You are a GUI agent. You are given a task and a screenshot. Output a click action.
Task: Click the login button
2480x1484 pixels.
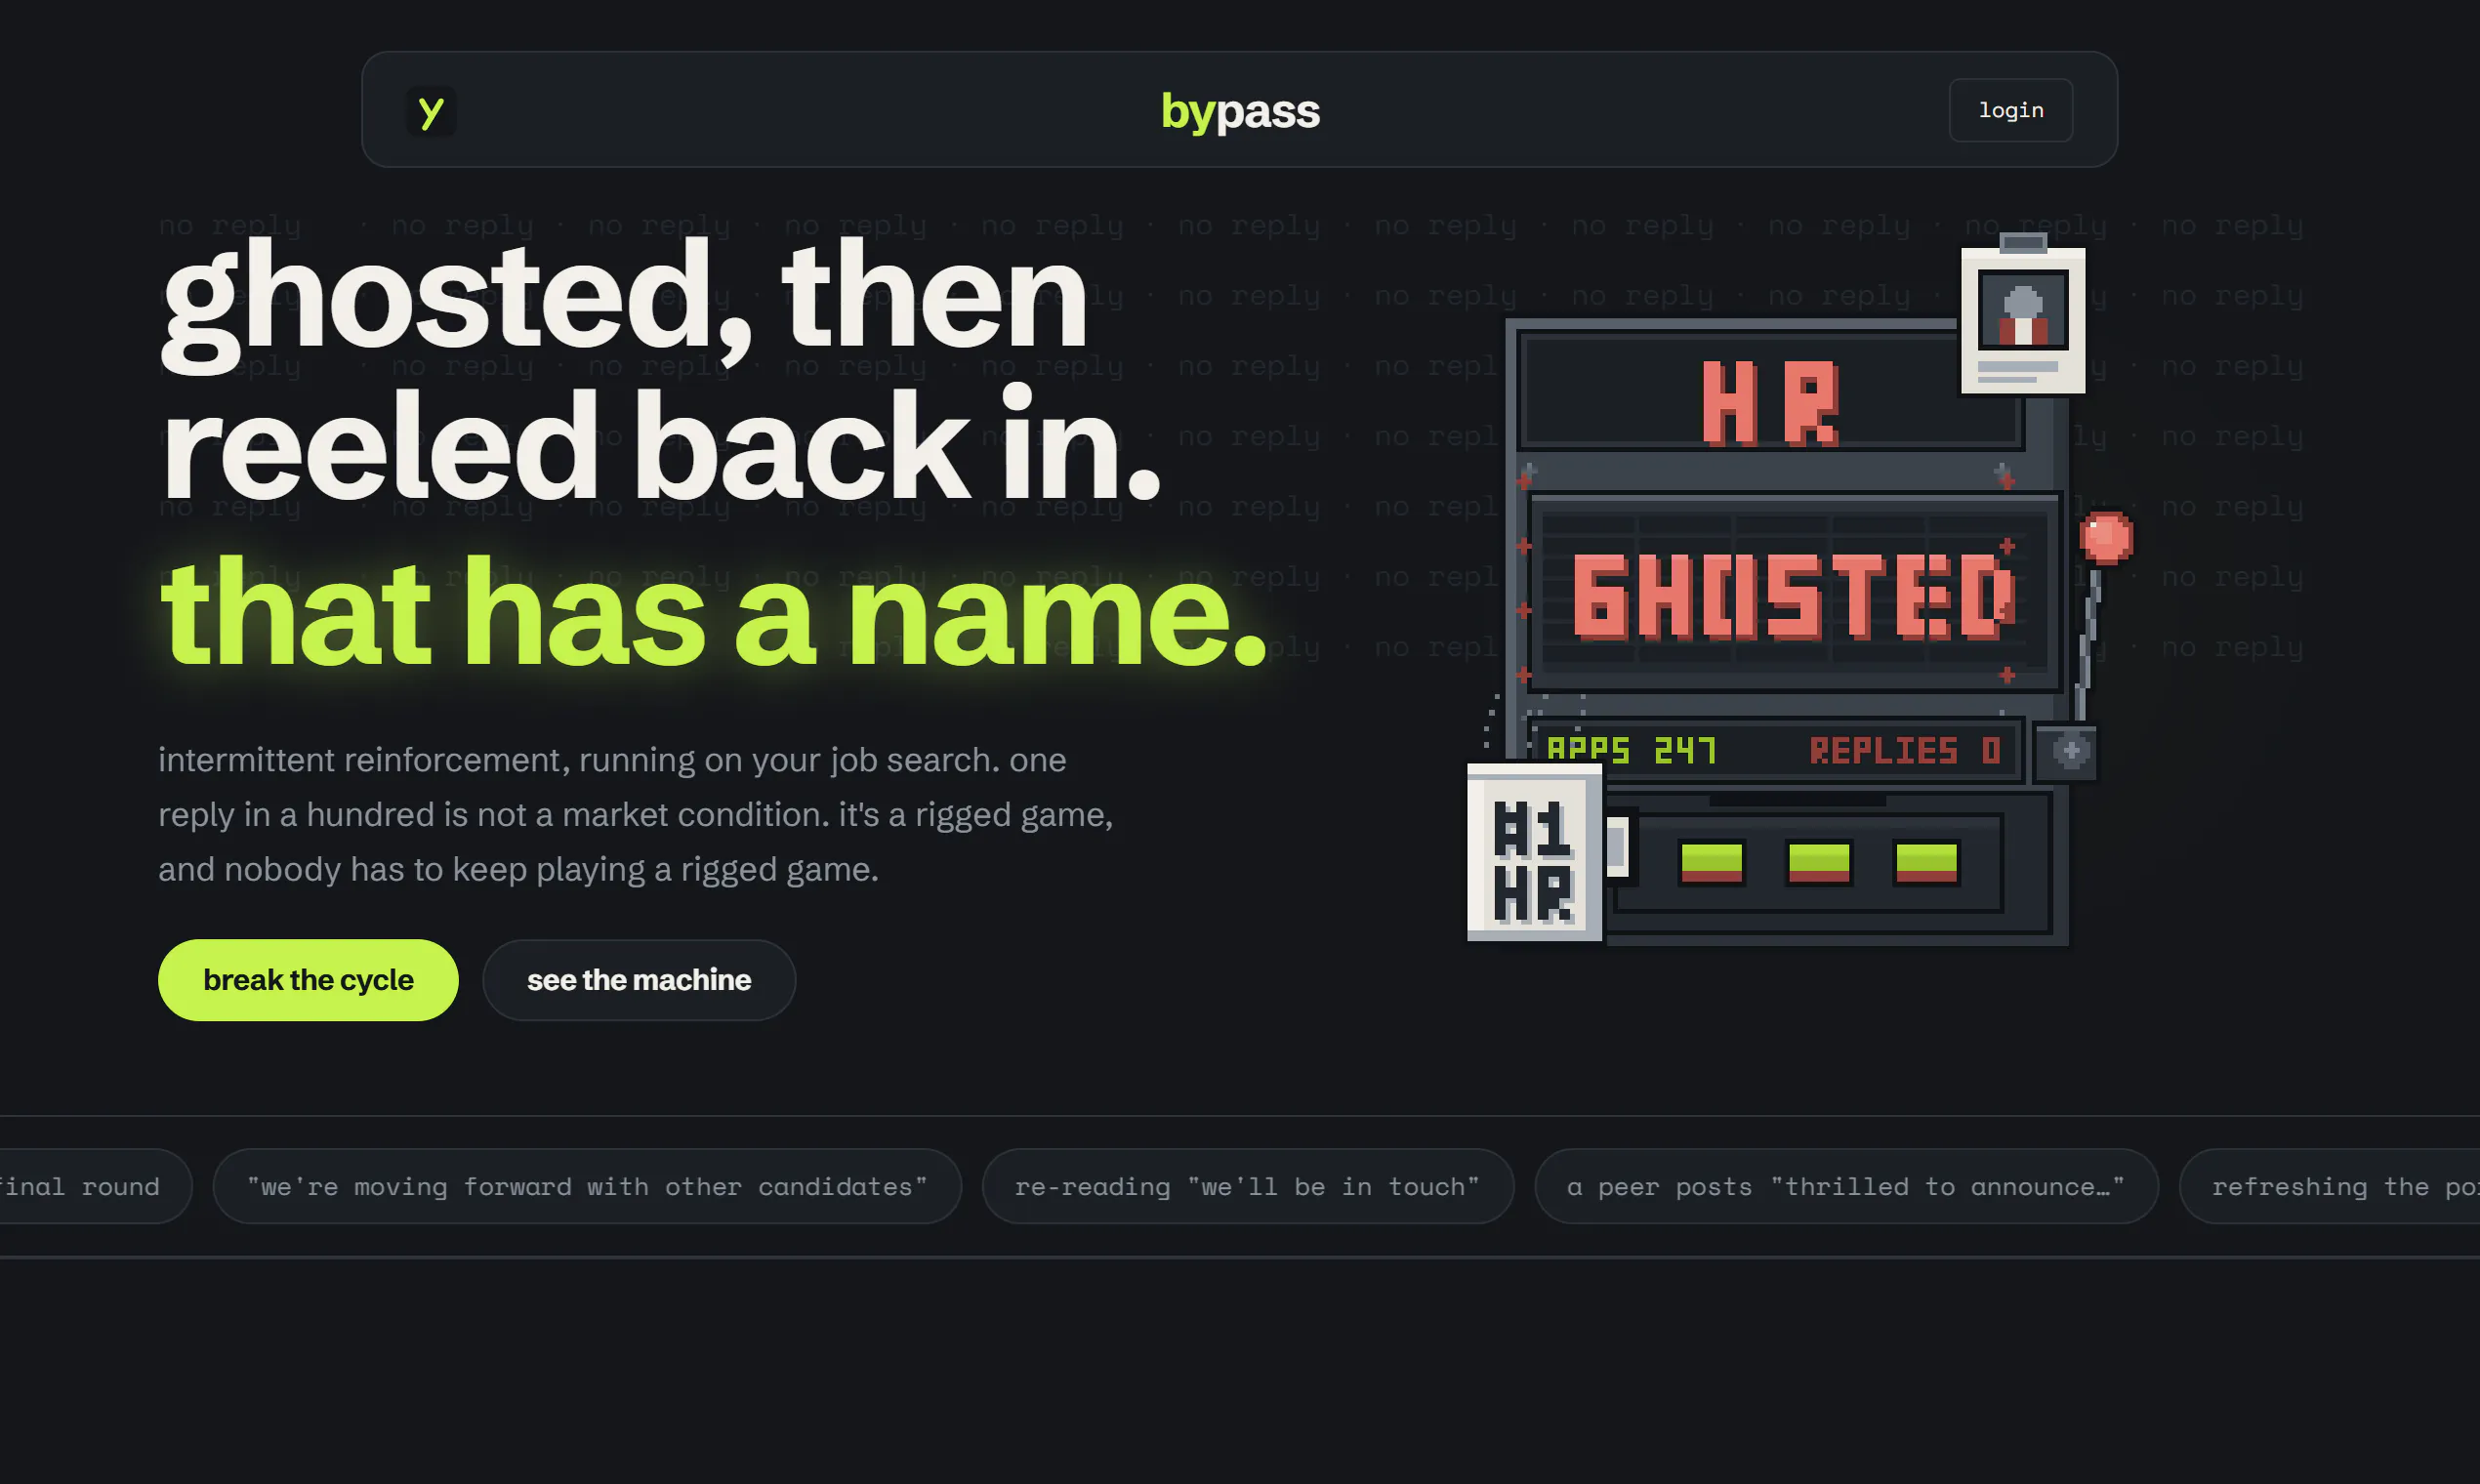point(2010,110)
